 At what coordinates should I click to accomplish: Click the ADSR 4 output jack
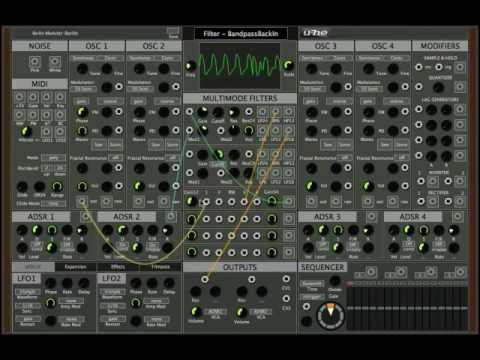(458, 217)
